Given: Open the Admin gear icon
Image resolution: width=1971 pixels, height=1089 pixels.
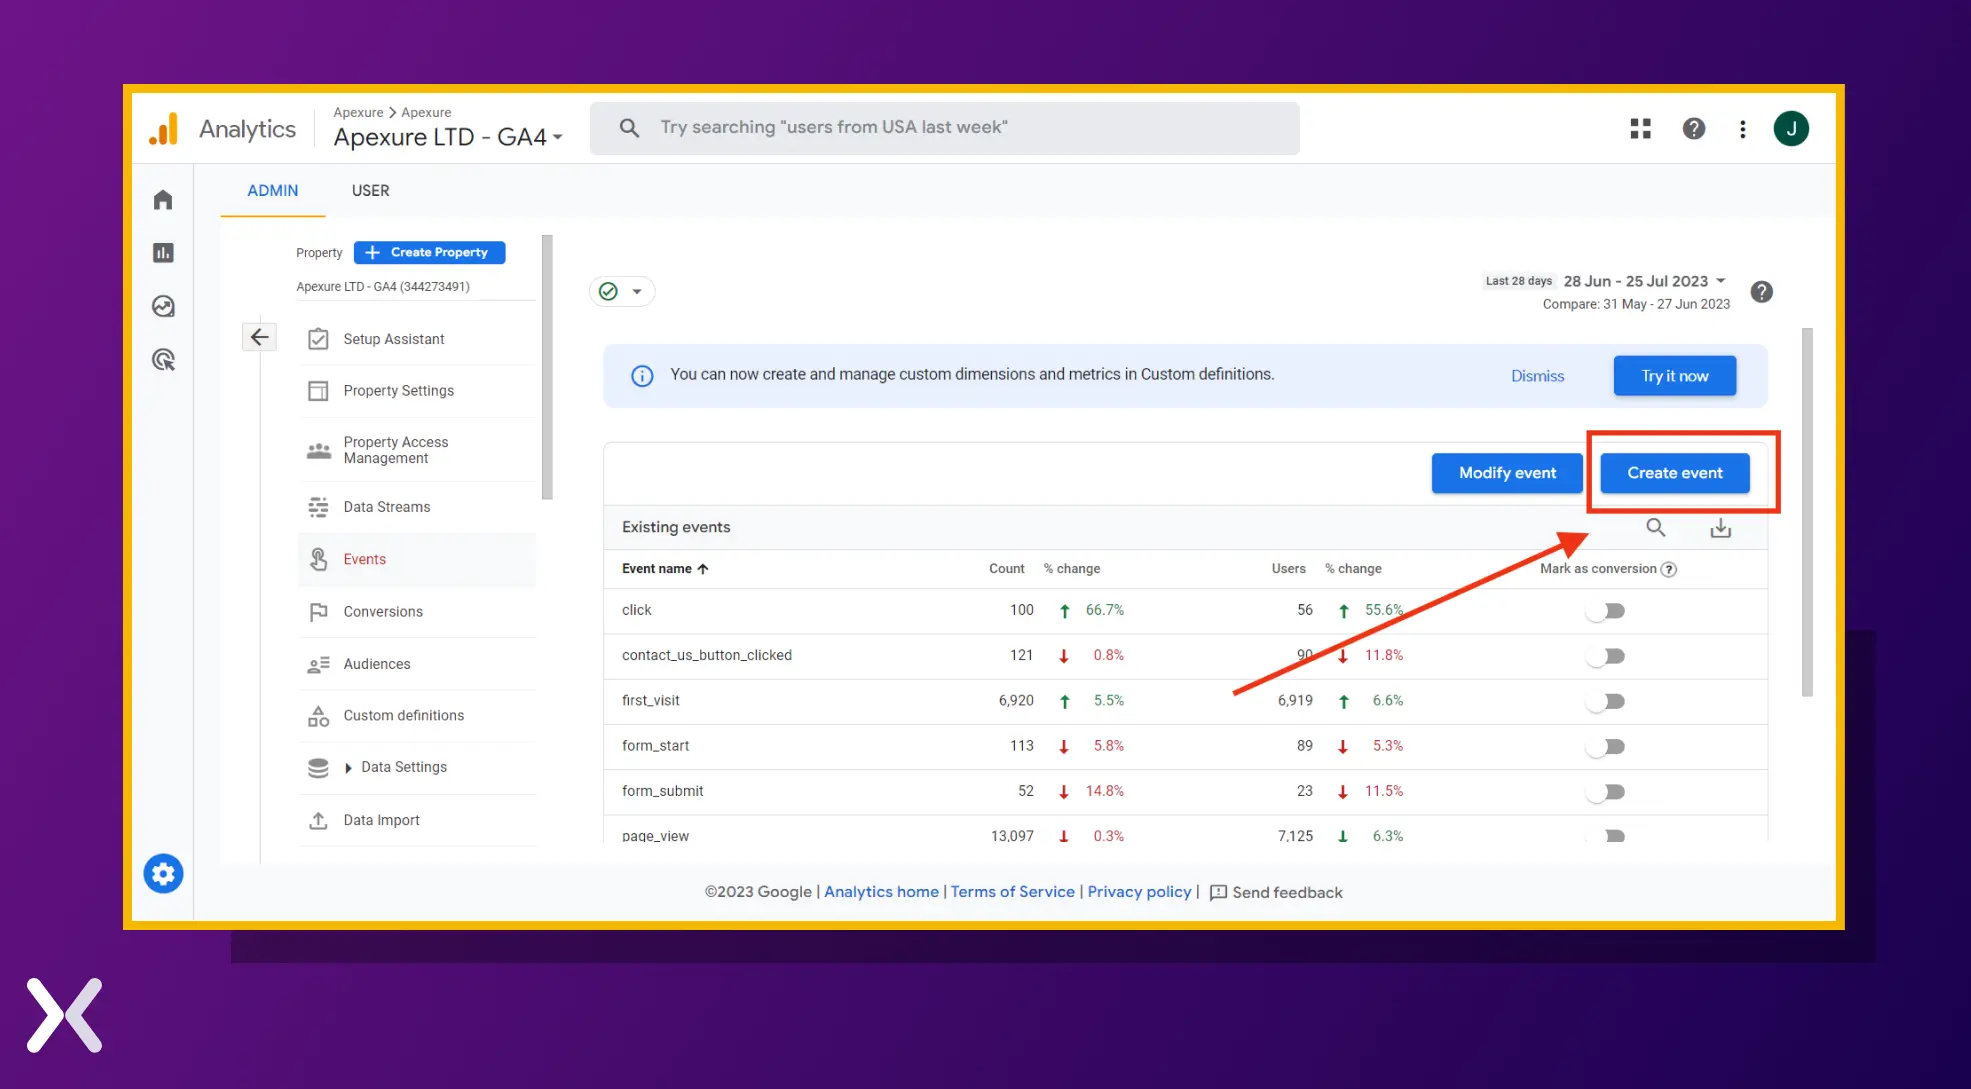Looking at the screenshot, I should 163,874.
